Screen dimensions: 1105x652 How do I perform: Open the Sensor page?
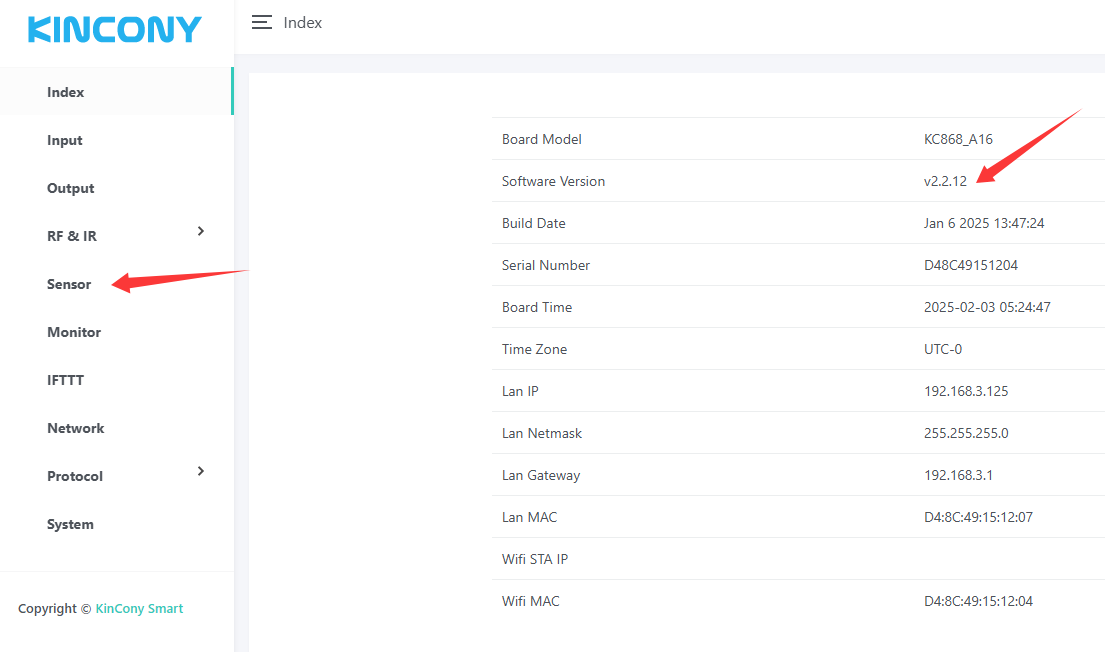69,284
